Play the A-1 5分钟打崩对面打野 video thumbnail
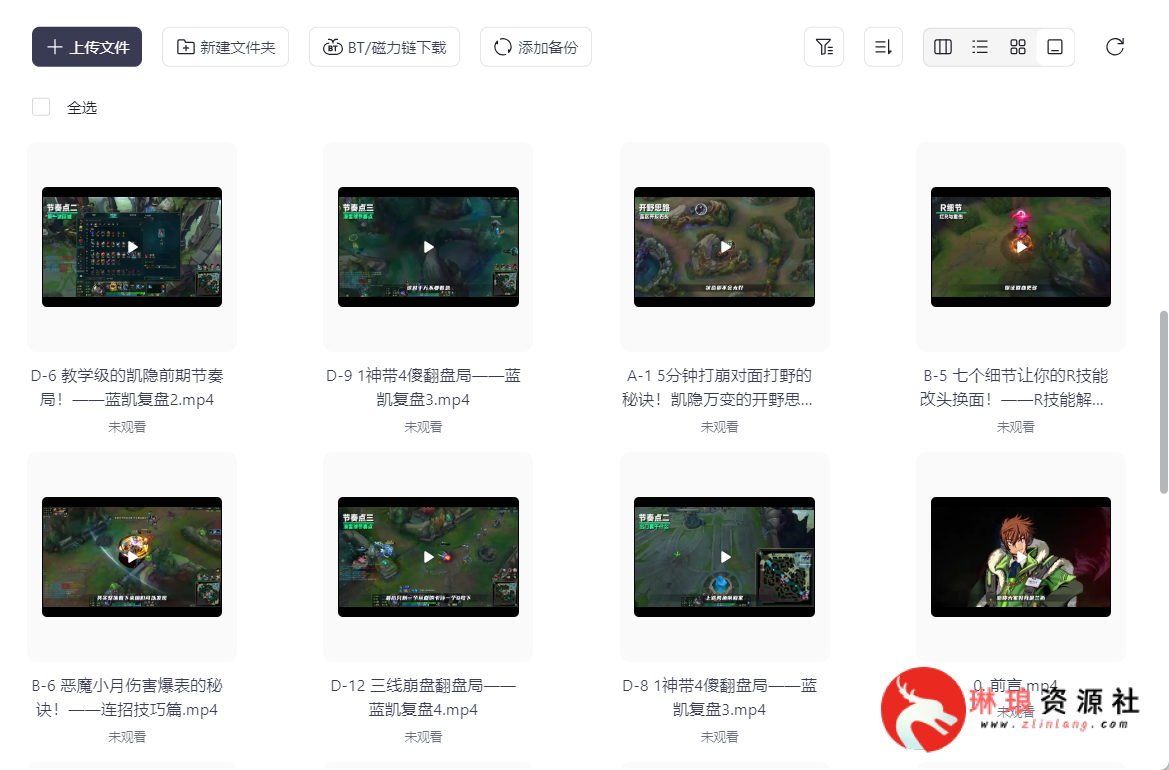Viewport: 1169px width, 770px height. tap(724, 247)
